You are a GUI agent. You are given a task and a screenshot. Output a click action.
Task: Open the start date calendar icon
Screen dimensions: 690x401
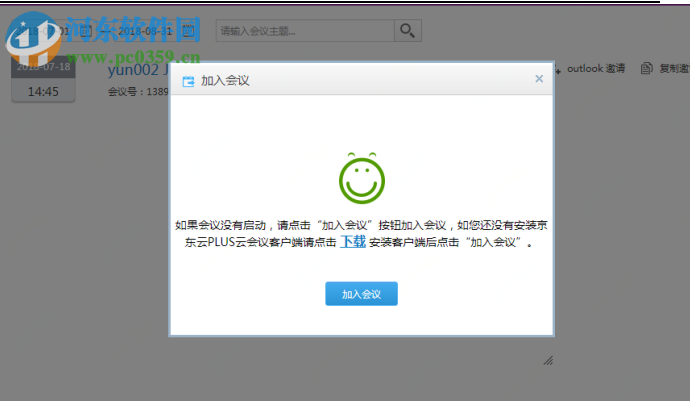click(86, 31)
